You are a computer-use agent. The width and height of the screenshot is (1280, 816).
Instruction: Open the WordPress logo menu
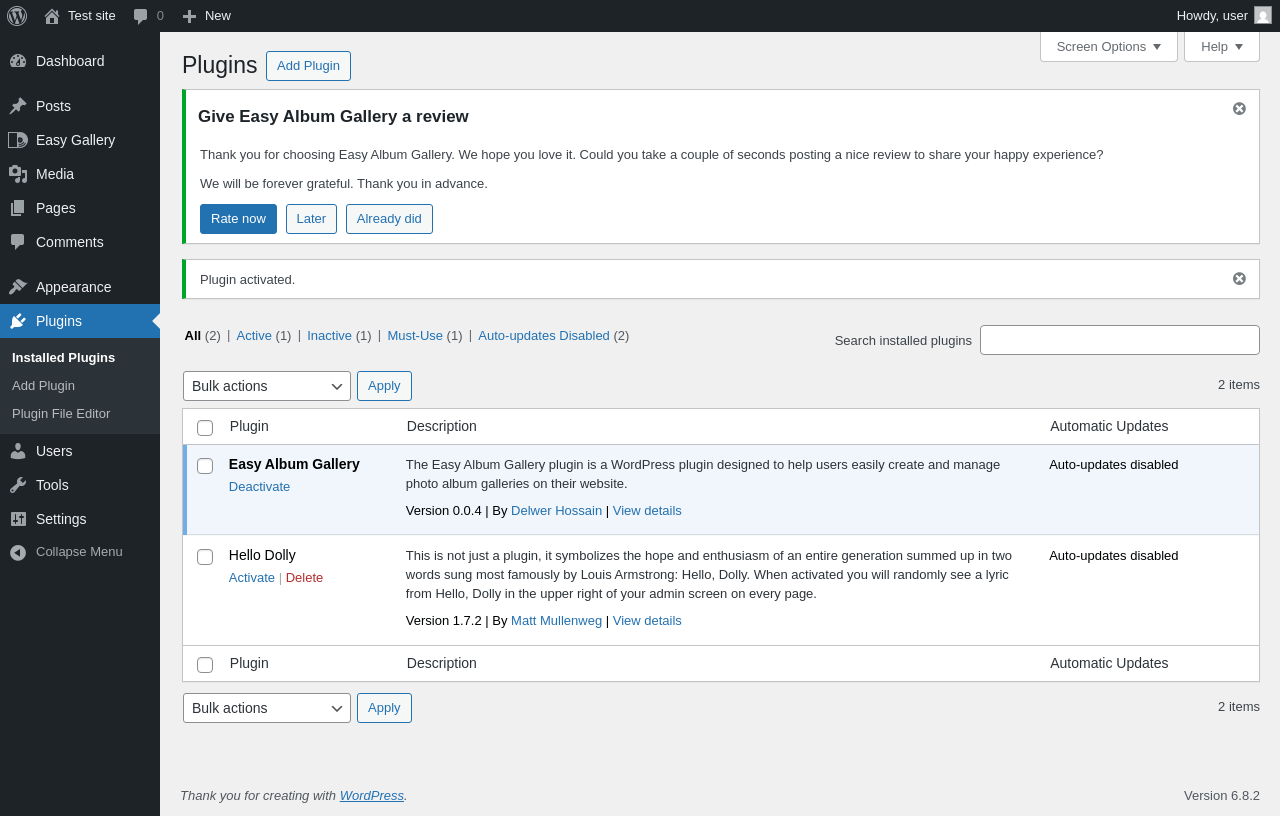[17, 16]
